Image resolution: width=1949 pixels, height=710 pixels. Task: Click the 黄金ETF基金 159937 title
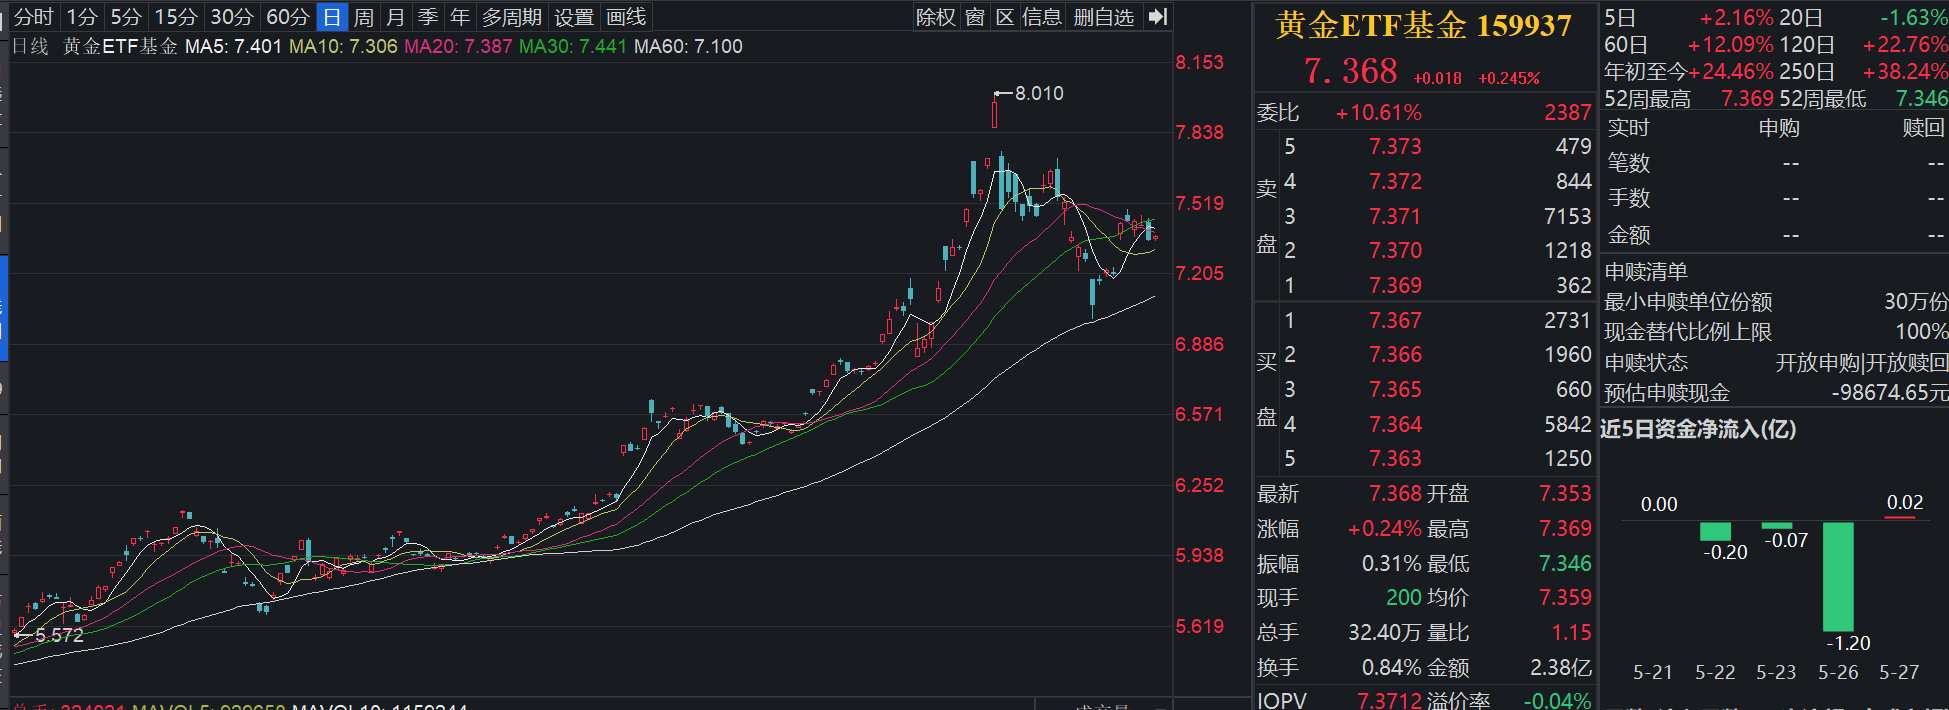[1424, 26]
